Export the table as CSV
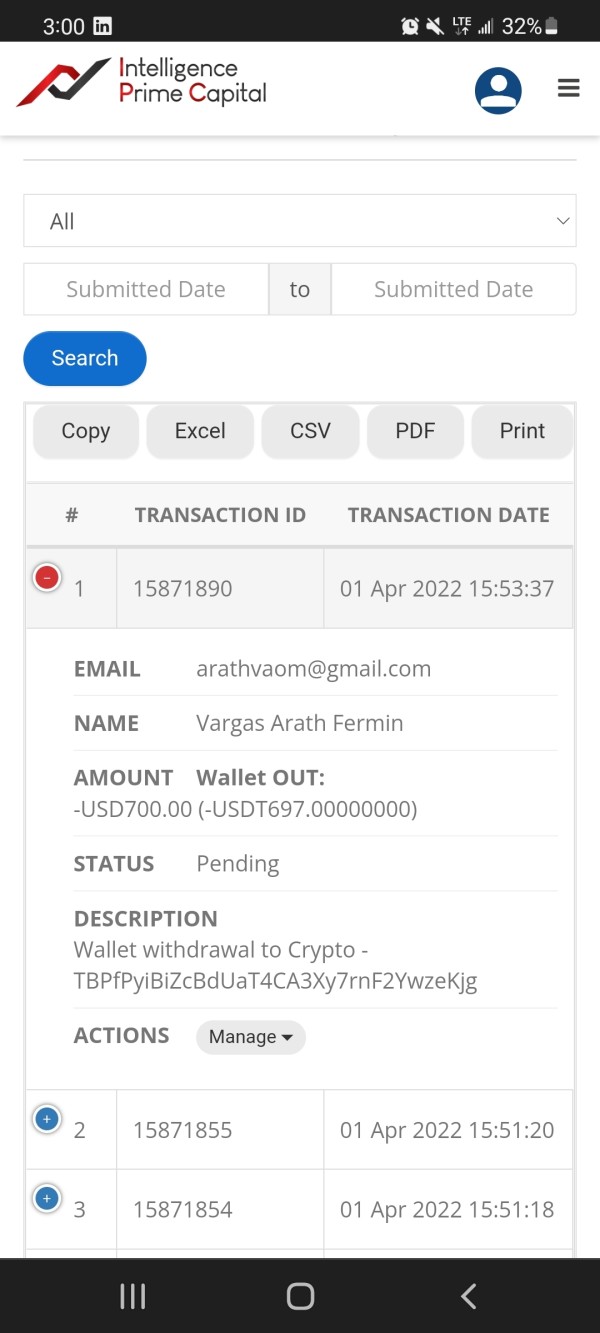The image size is (600, 1333). pyautogui.click(x=310, y=431)
